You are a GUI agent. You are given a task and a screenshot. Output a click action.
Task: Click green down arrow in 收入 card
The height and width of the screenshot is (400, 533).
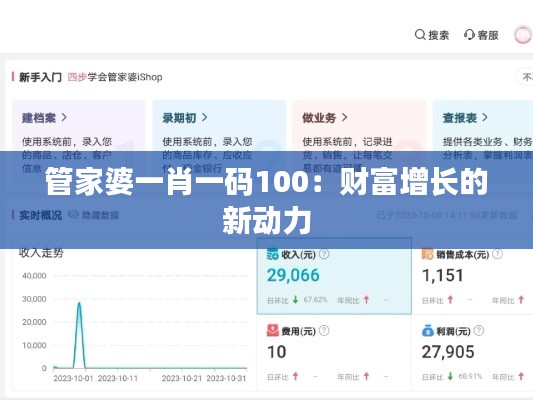point(295,300)
